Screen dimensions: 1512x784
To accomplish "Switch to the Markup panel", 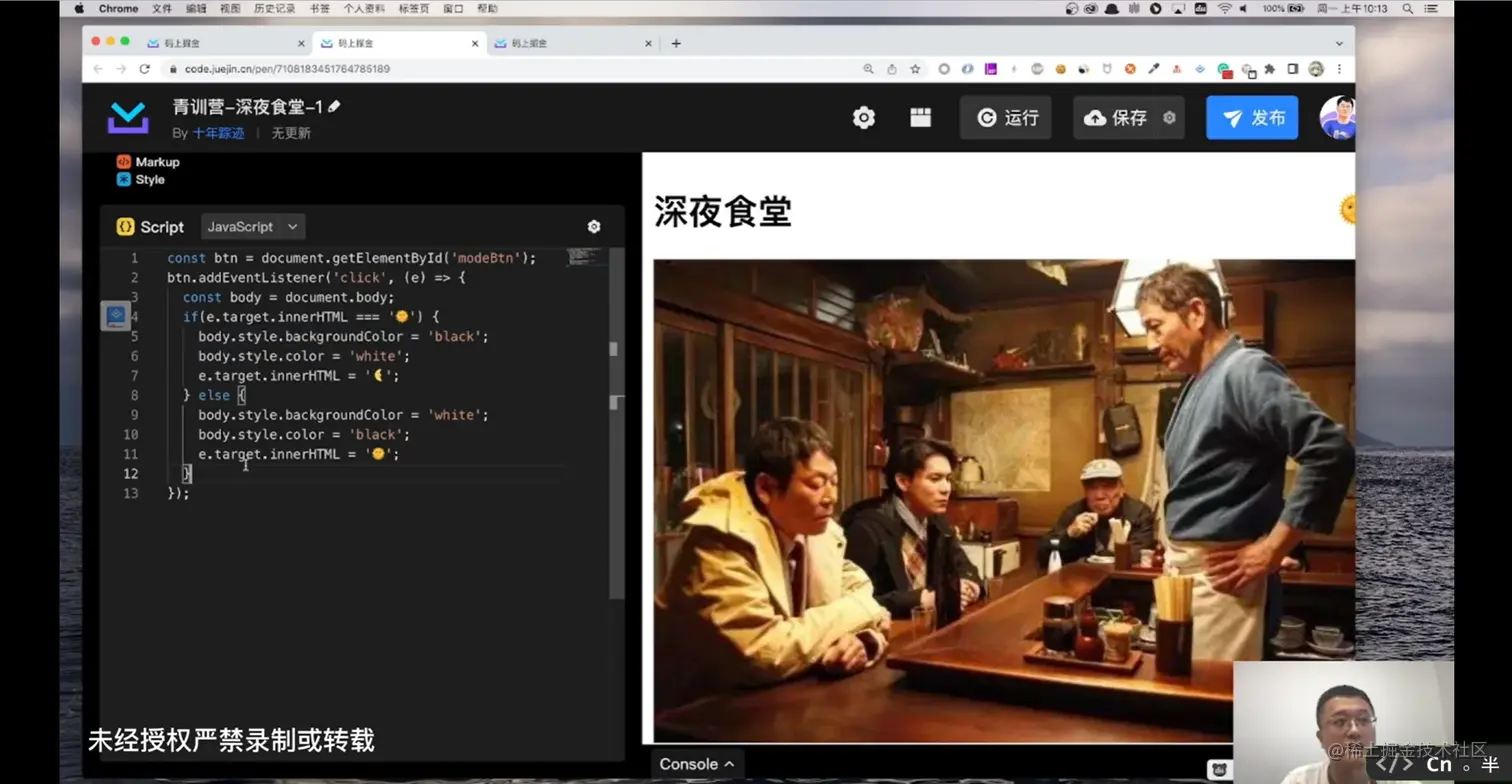I will [148, 162].
